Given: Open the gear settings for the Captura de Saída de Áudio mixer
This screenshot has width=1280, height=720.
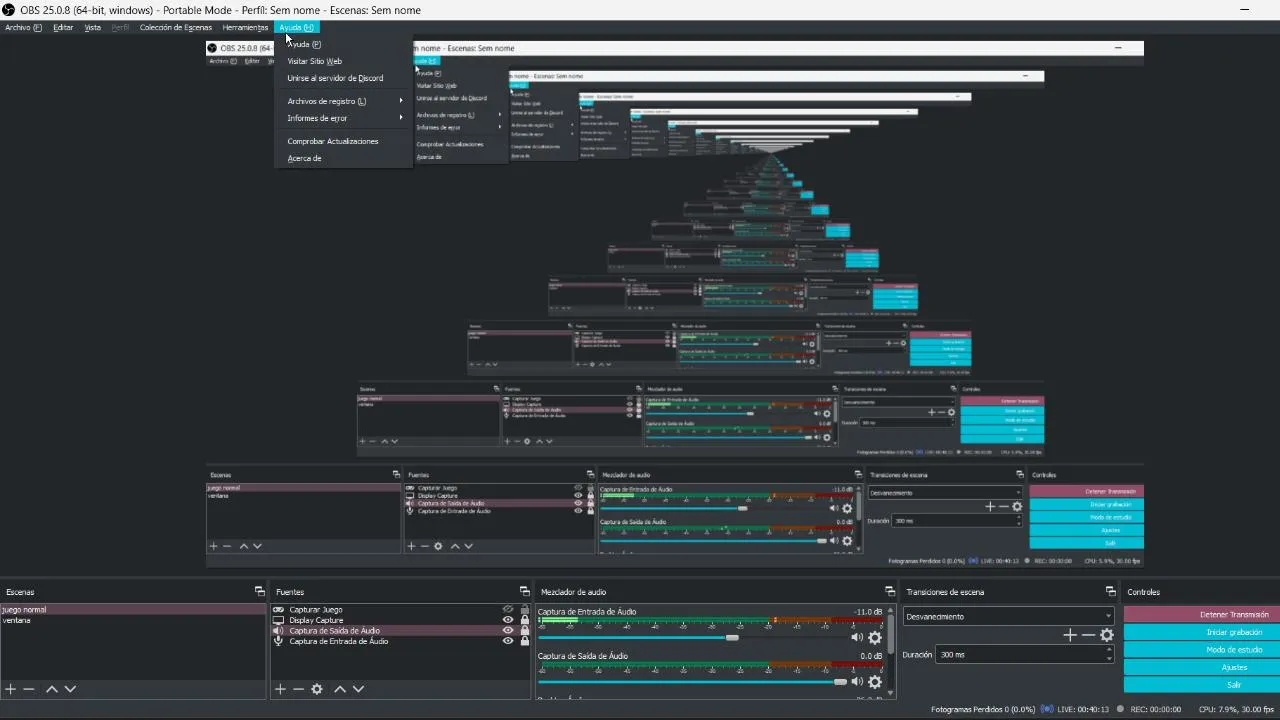Looking at the screenshot, I should point(875,682).
